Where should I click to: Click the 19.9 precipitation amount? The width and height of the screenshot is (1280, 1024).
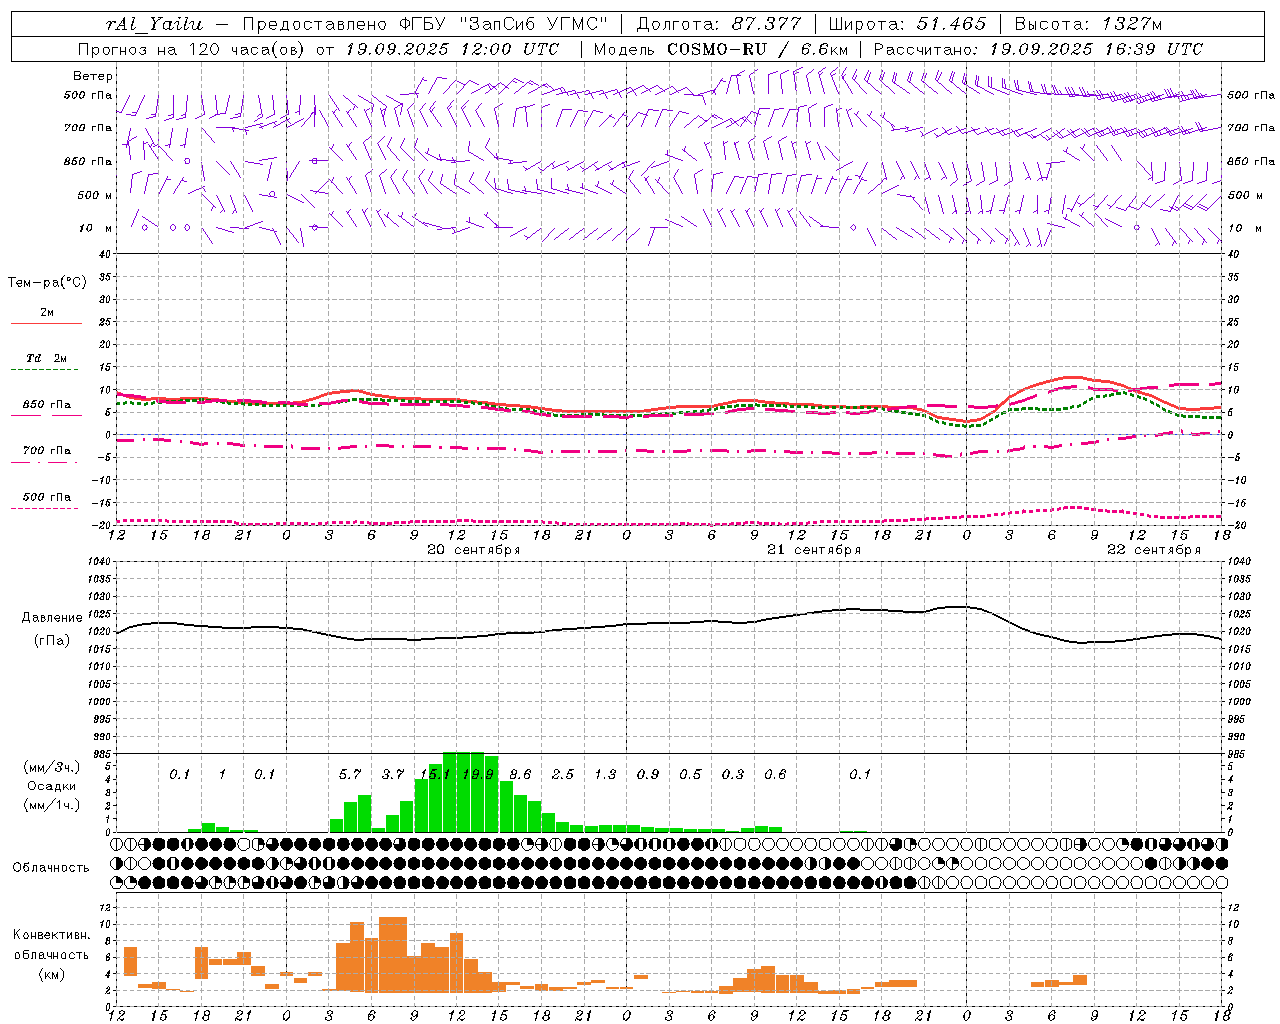(x=477, y=774)
